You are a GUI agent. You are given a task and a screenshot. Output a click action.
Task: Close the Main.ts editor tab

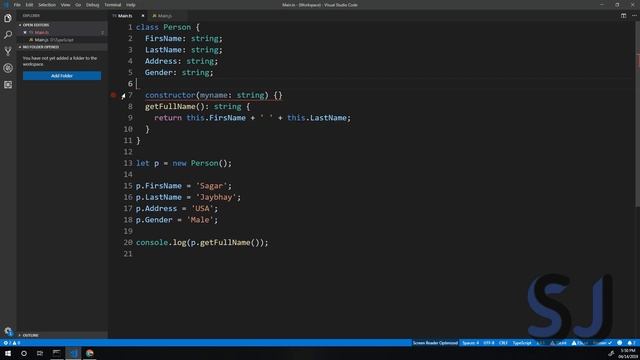143,16
